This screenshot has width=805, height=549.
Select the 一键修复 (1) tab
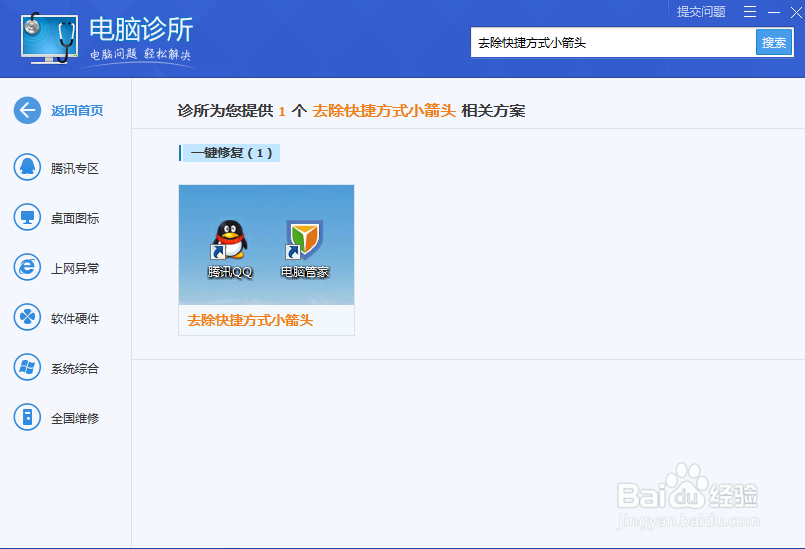230,153
